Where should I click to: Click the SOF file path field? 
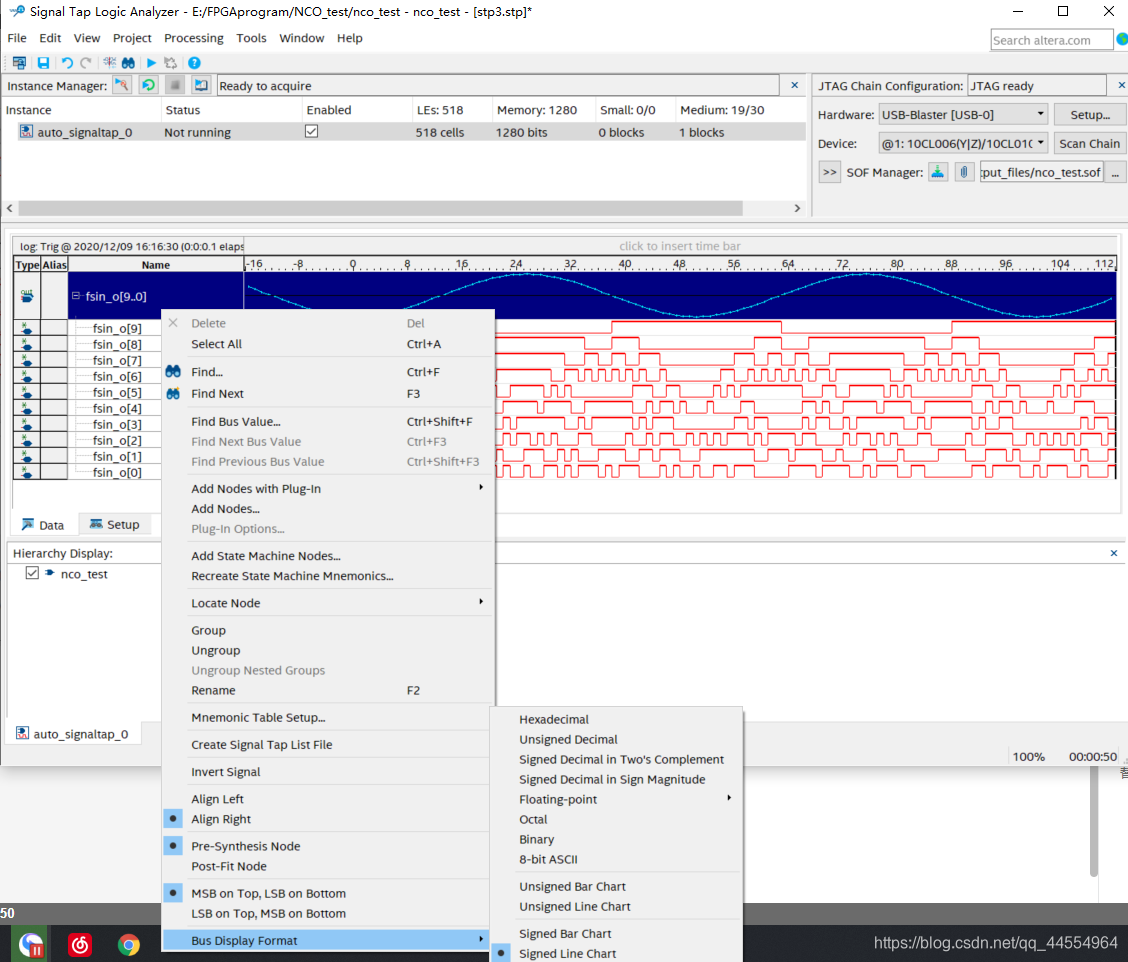pyautogui.click(x=1041, y=172)
